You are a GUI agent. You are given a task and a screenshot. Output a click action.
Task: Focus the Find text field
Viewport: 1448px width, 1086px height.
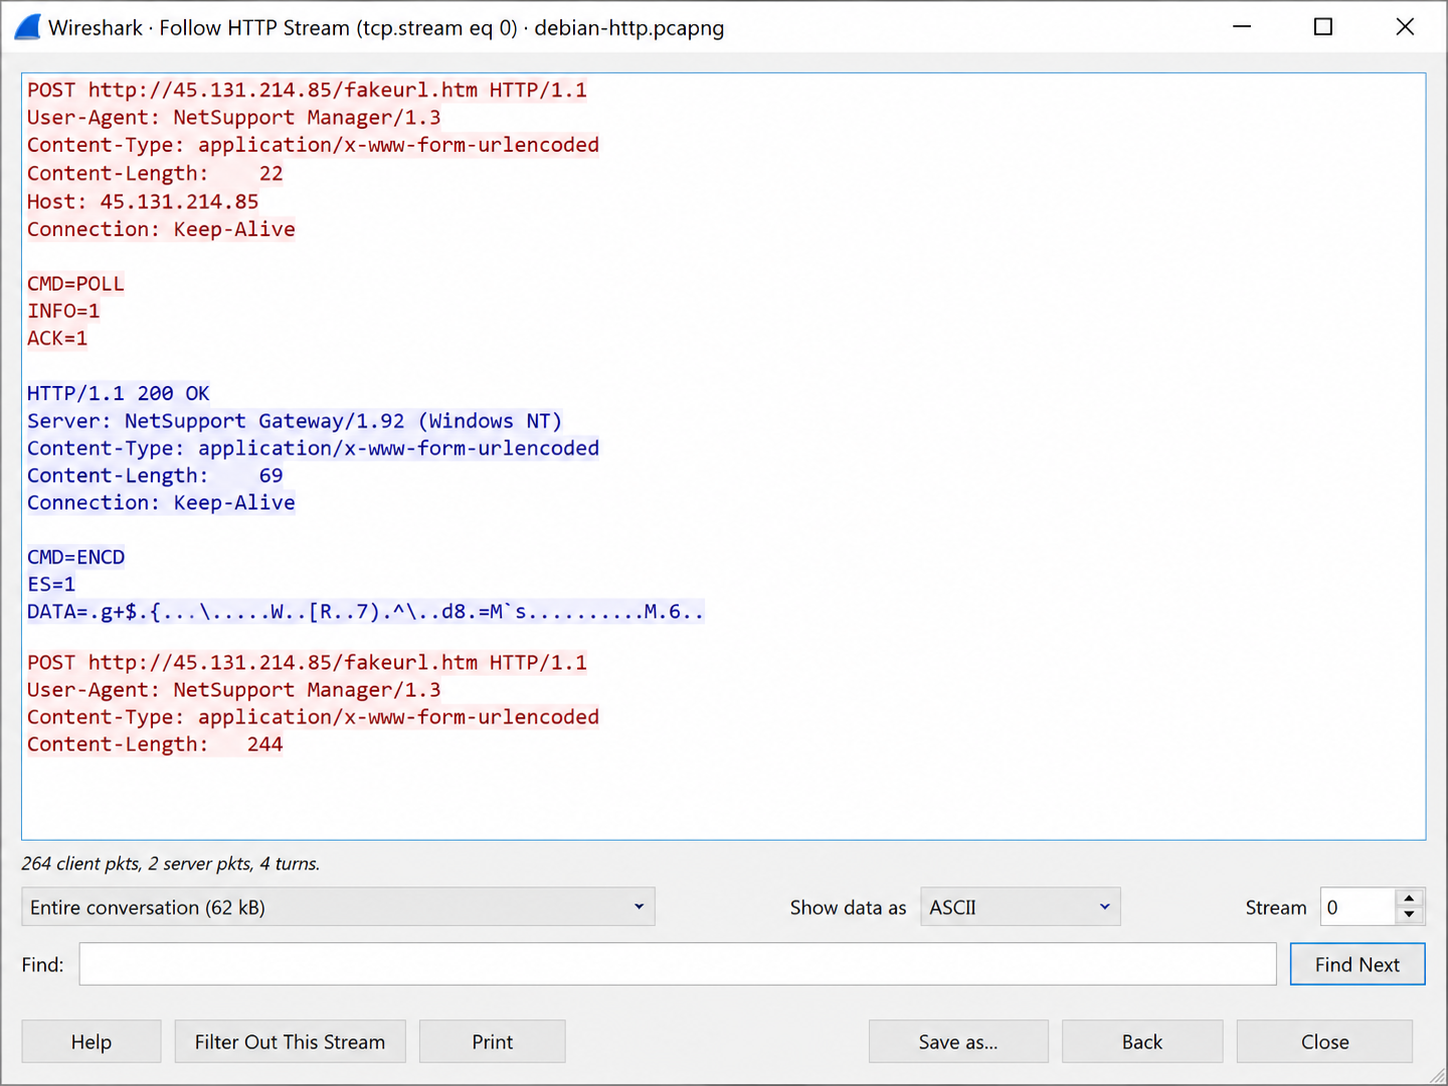coord(678,964)
